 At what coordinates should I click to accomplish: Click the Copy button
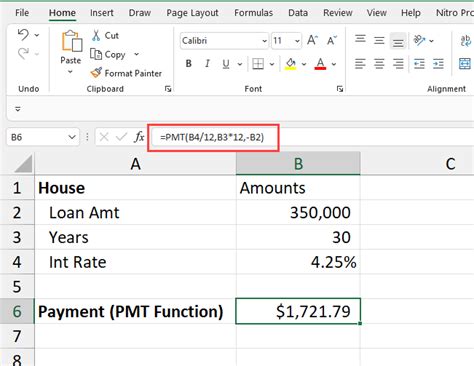click(108, 54)
